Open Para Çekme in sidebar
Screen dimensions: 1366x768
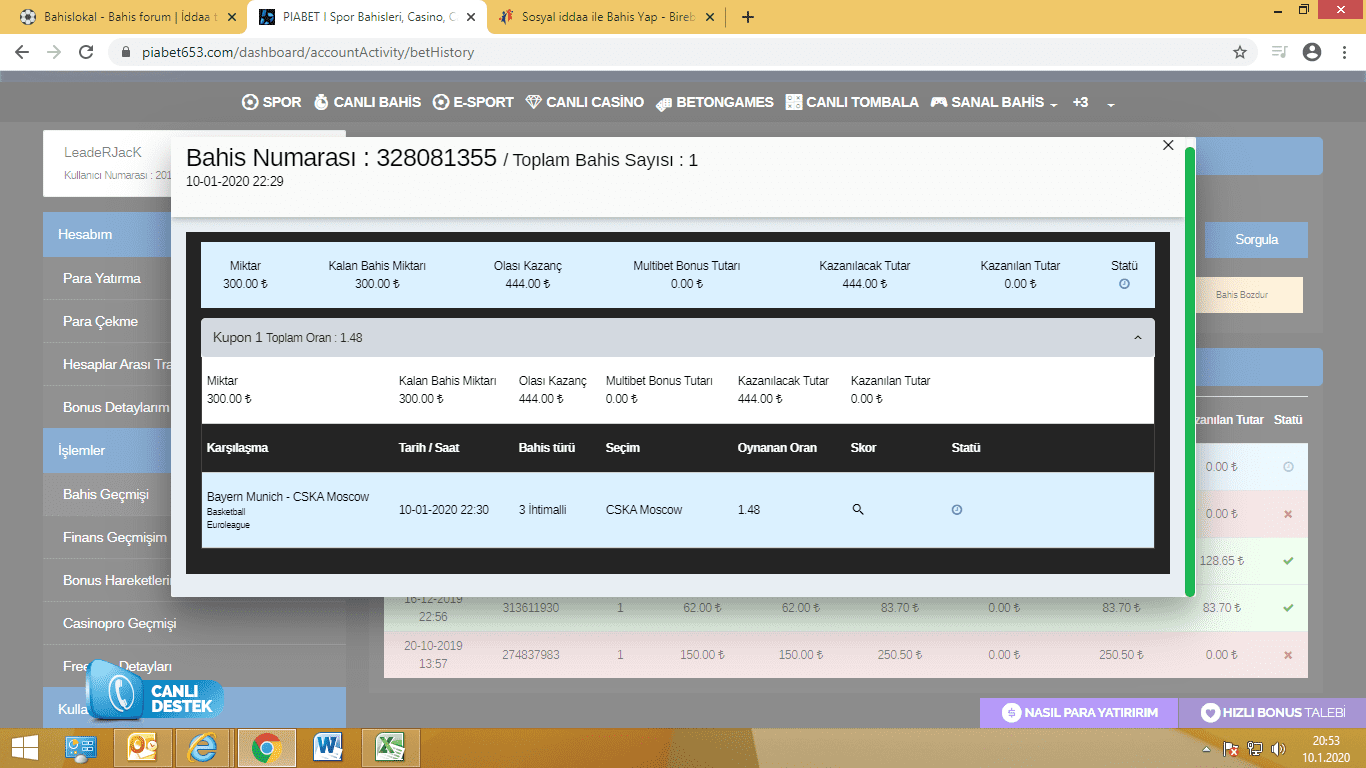[101, 321]
